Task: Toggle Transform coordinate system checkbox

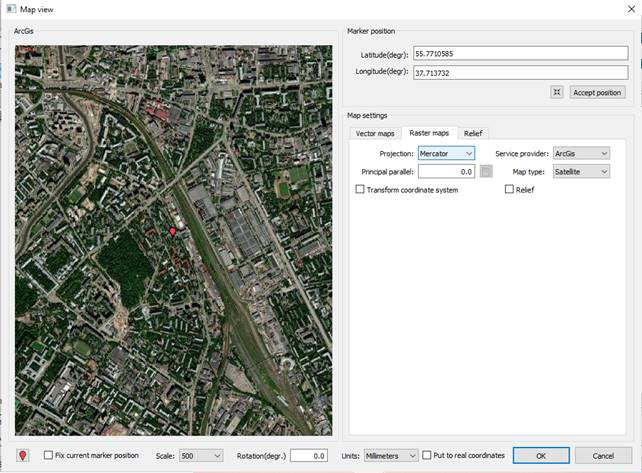Action: [x=360, y=190]
